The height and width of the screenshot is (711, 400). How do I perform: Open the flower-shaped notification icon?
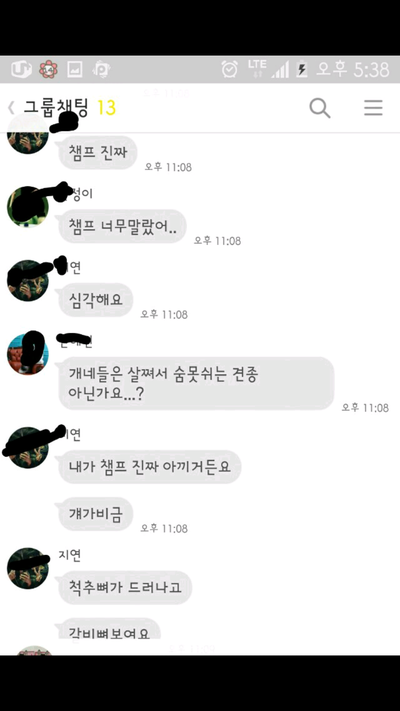coord(48,70)
